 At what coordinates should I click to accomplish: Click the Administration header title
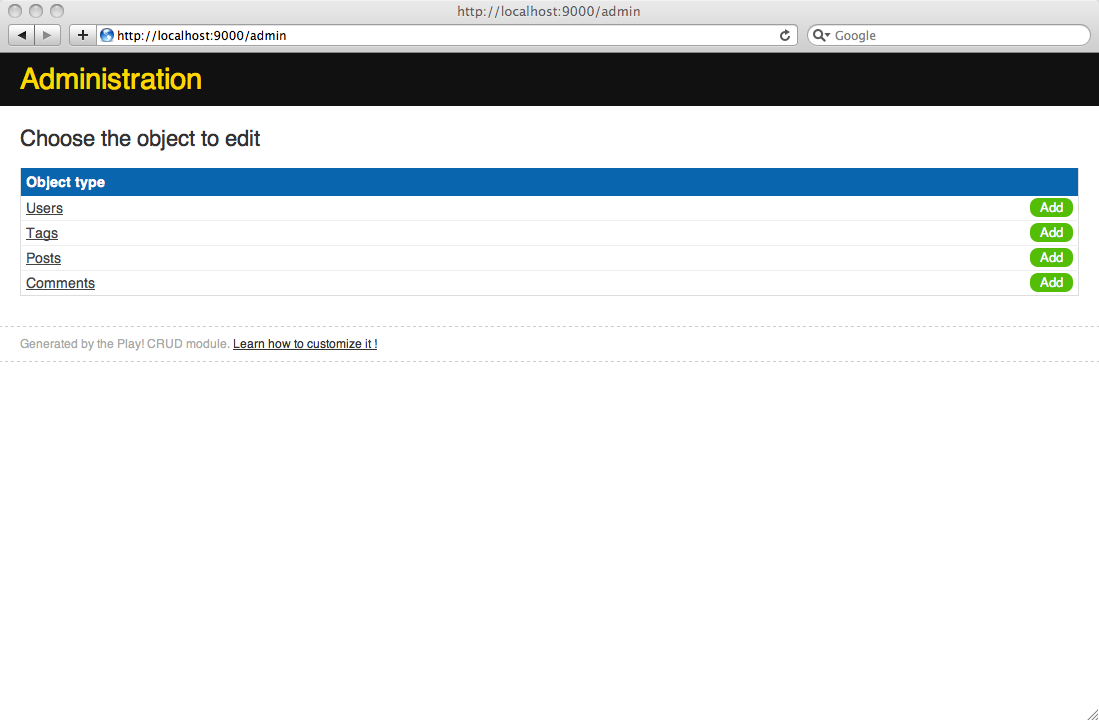111,79
